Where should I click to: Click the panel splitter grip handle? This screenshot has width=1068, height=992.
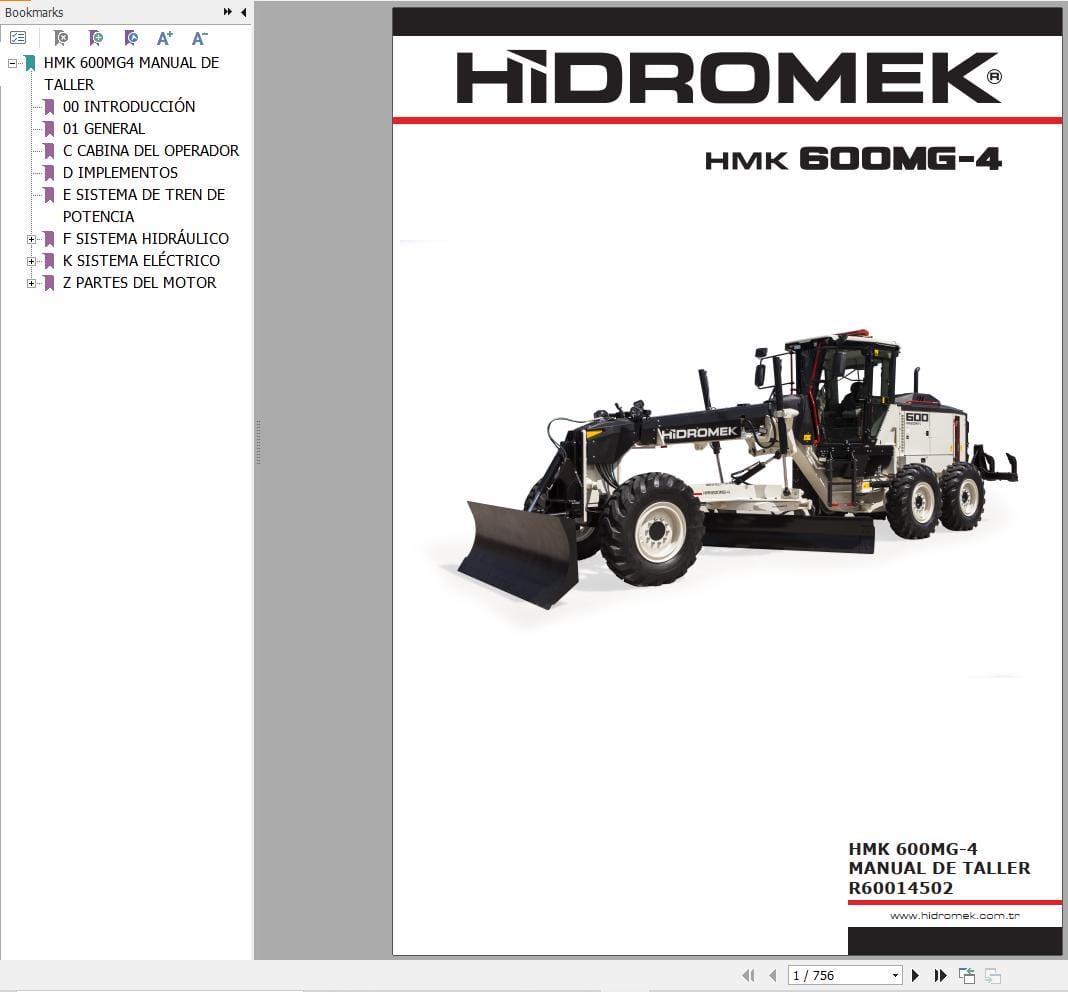[x=258, y=443]
